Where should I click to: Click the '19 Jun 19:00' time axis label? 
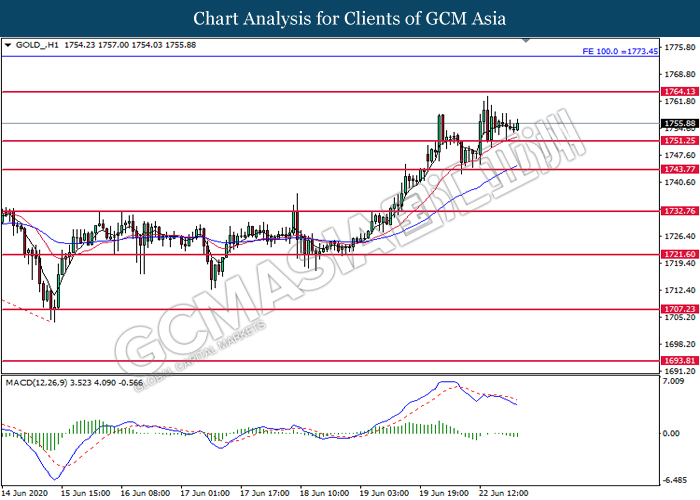tap(444, 493)
